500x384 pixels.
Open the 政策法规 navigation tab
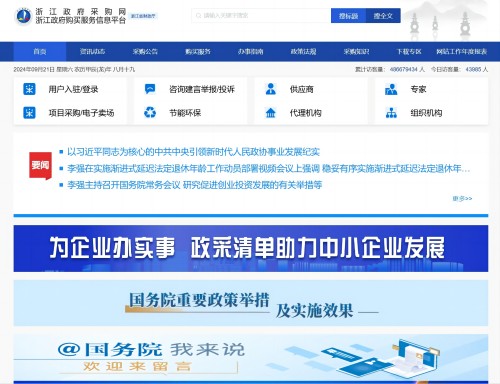pos(303,51)
